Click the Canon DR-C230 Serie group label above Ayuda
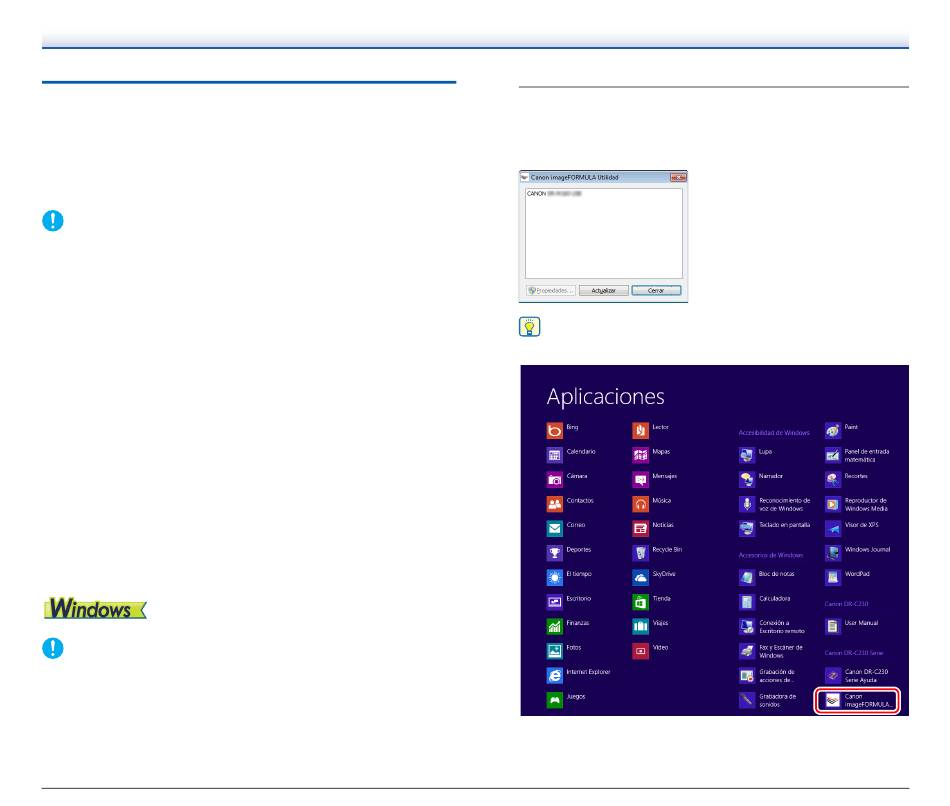 coord(854,653)
